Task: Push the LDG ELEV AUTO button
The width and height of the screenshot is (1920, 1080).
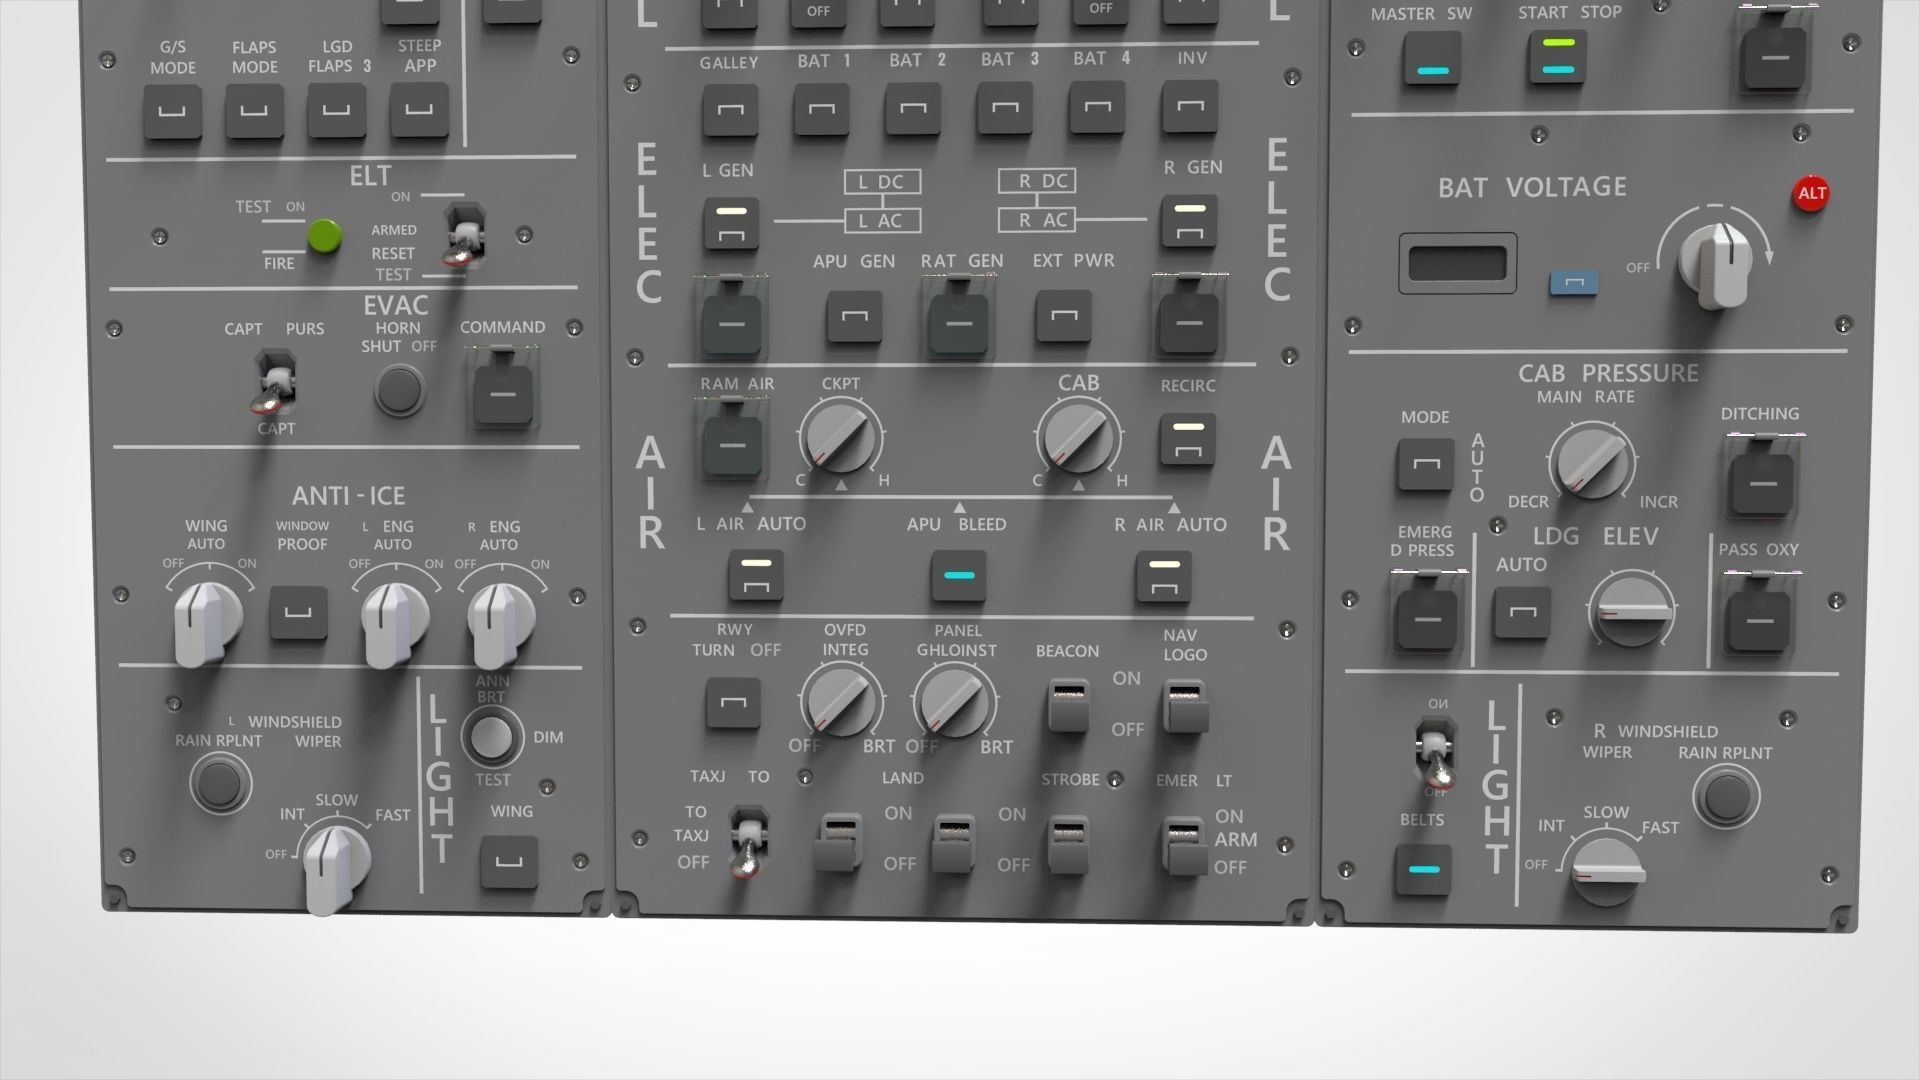Action: point(1522,611)
